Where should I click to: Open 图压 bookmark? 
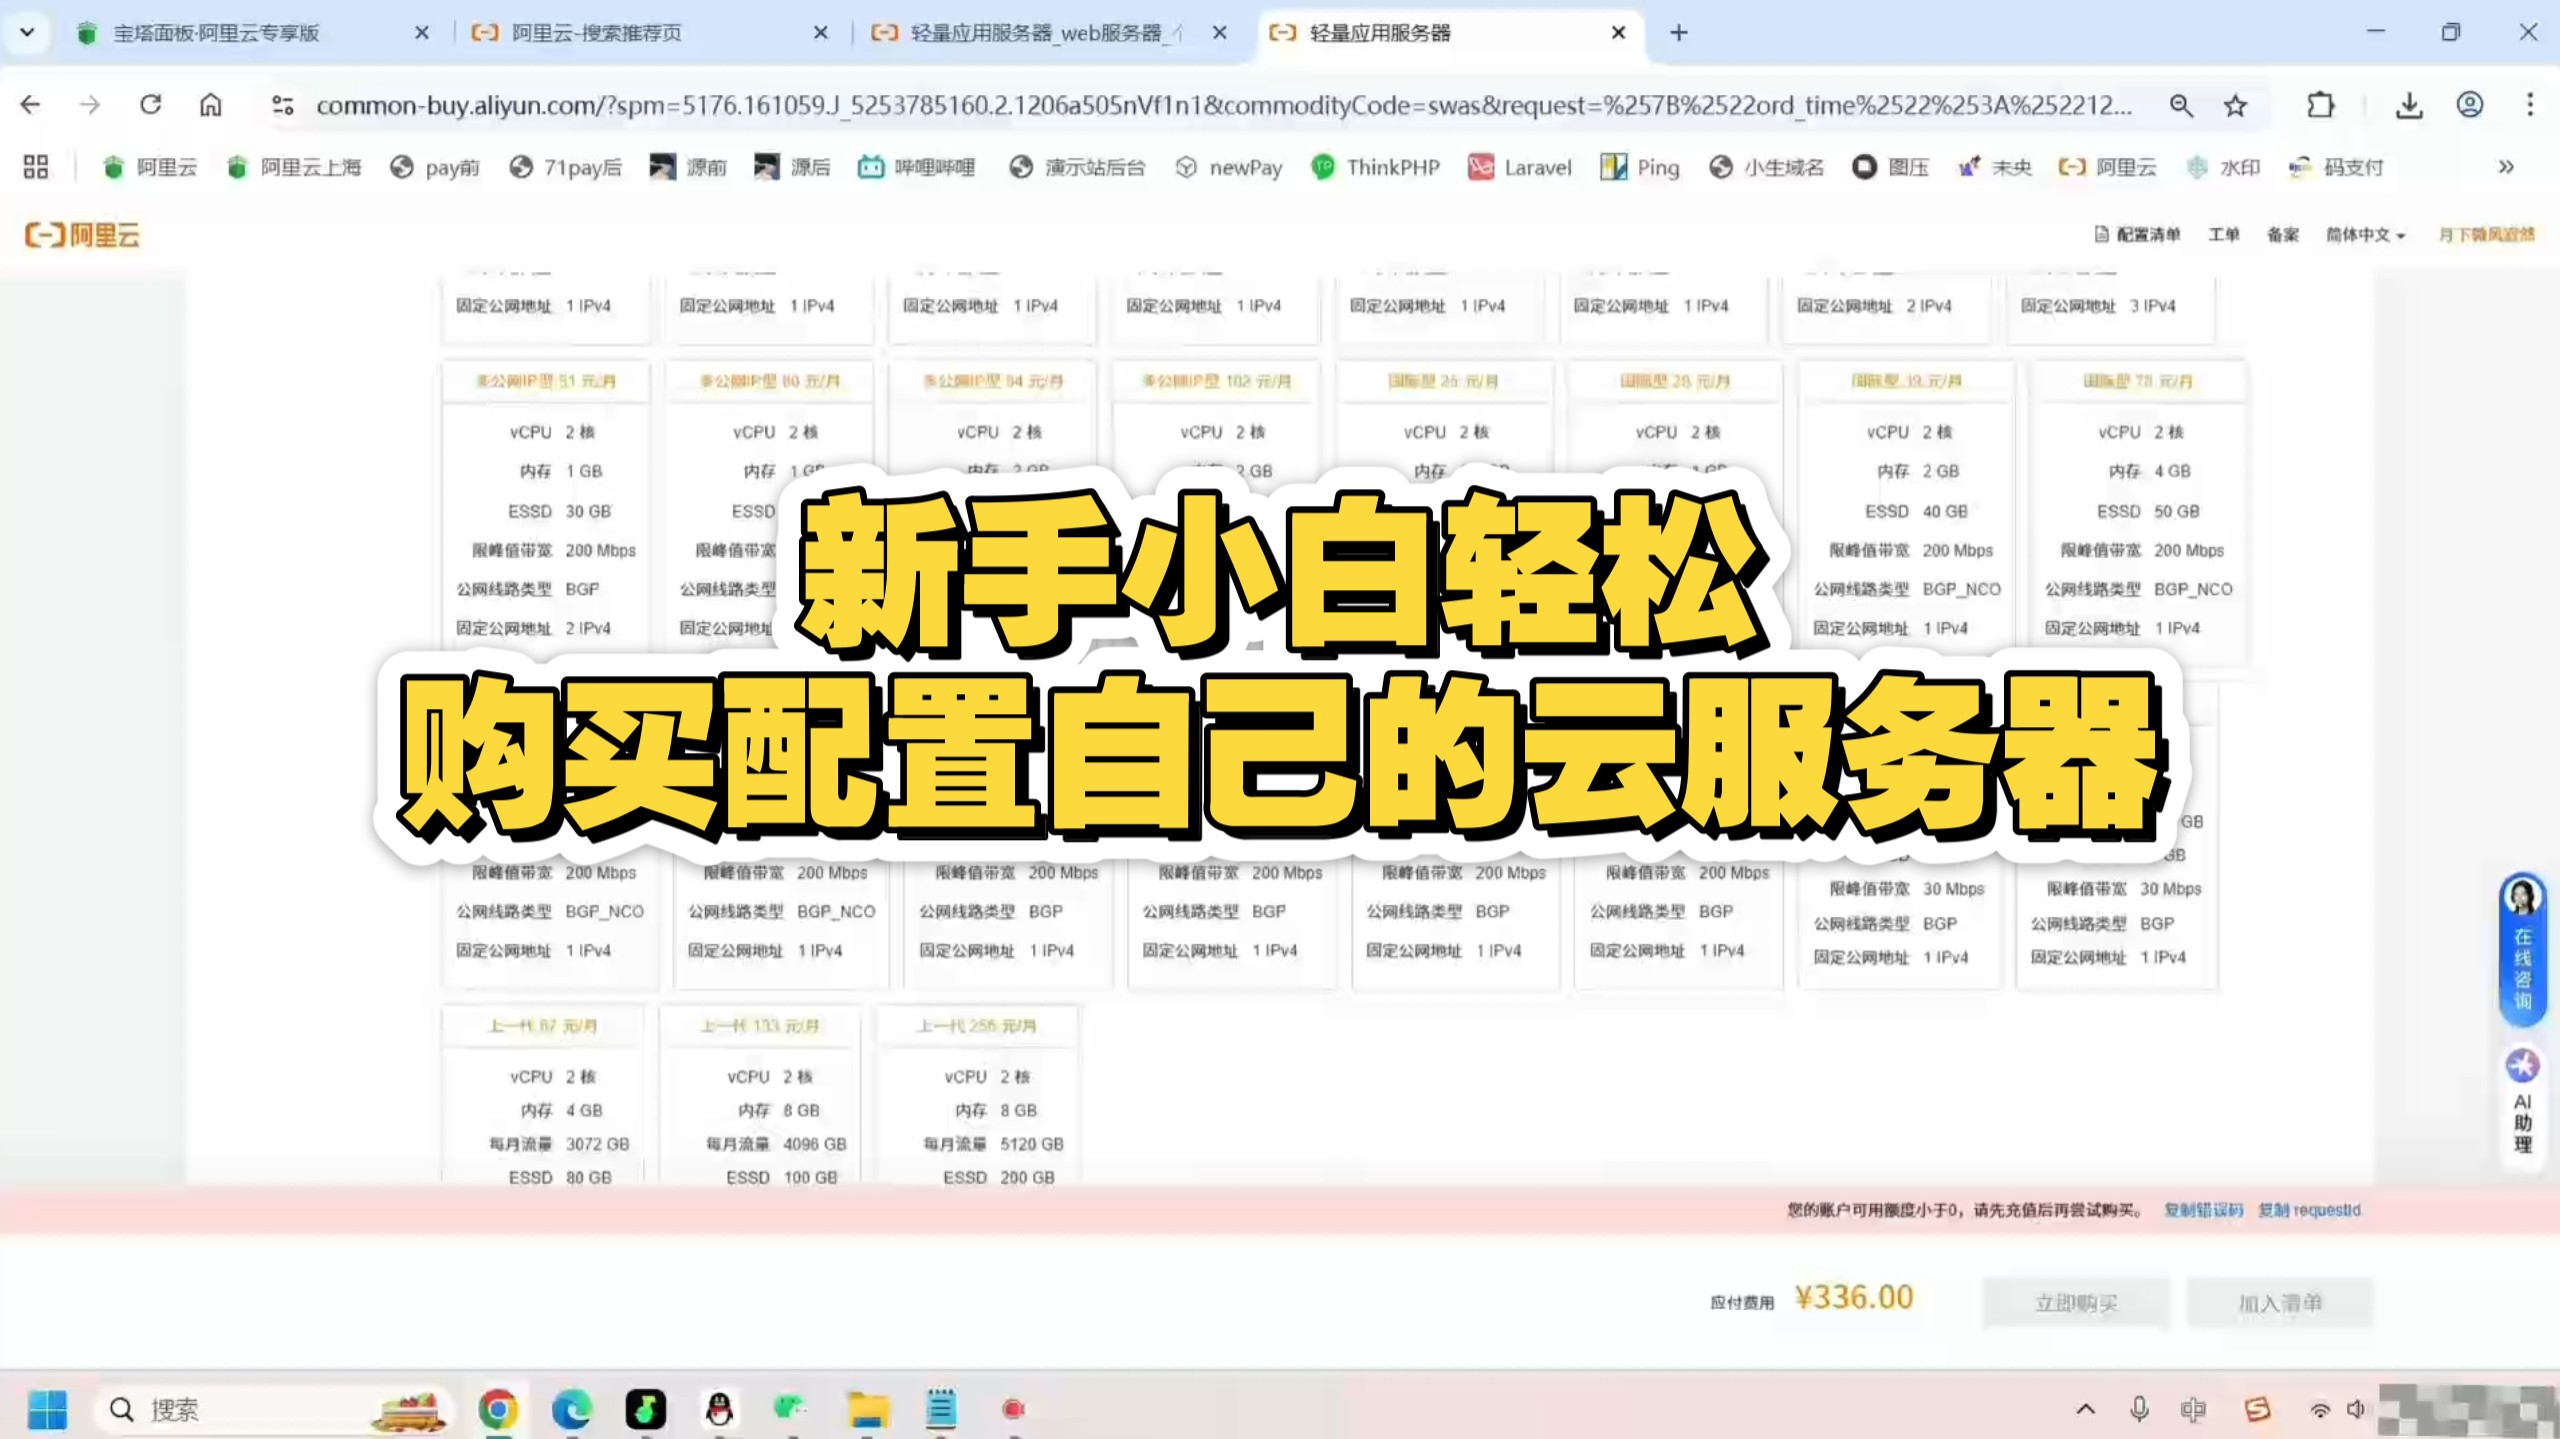[x=1890, y=167]
